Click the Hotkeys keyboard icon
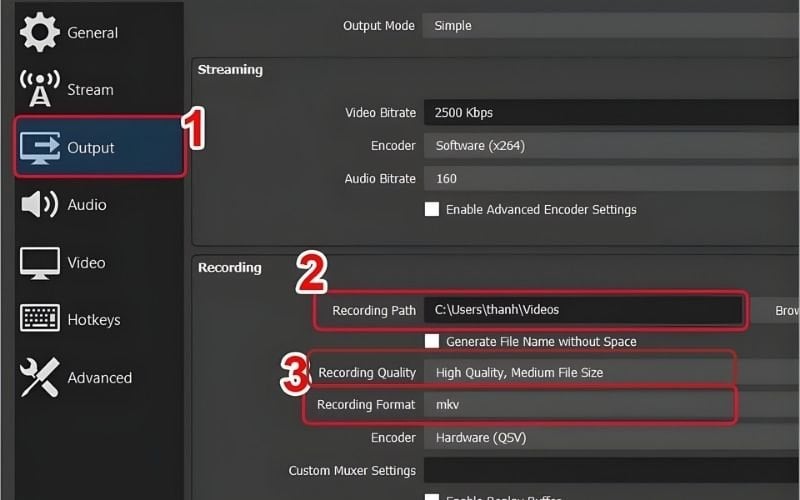This screenshot has height=500, width=800. click(x=40, y=320)
